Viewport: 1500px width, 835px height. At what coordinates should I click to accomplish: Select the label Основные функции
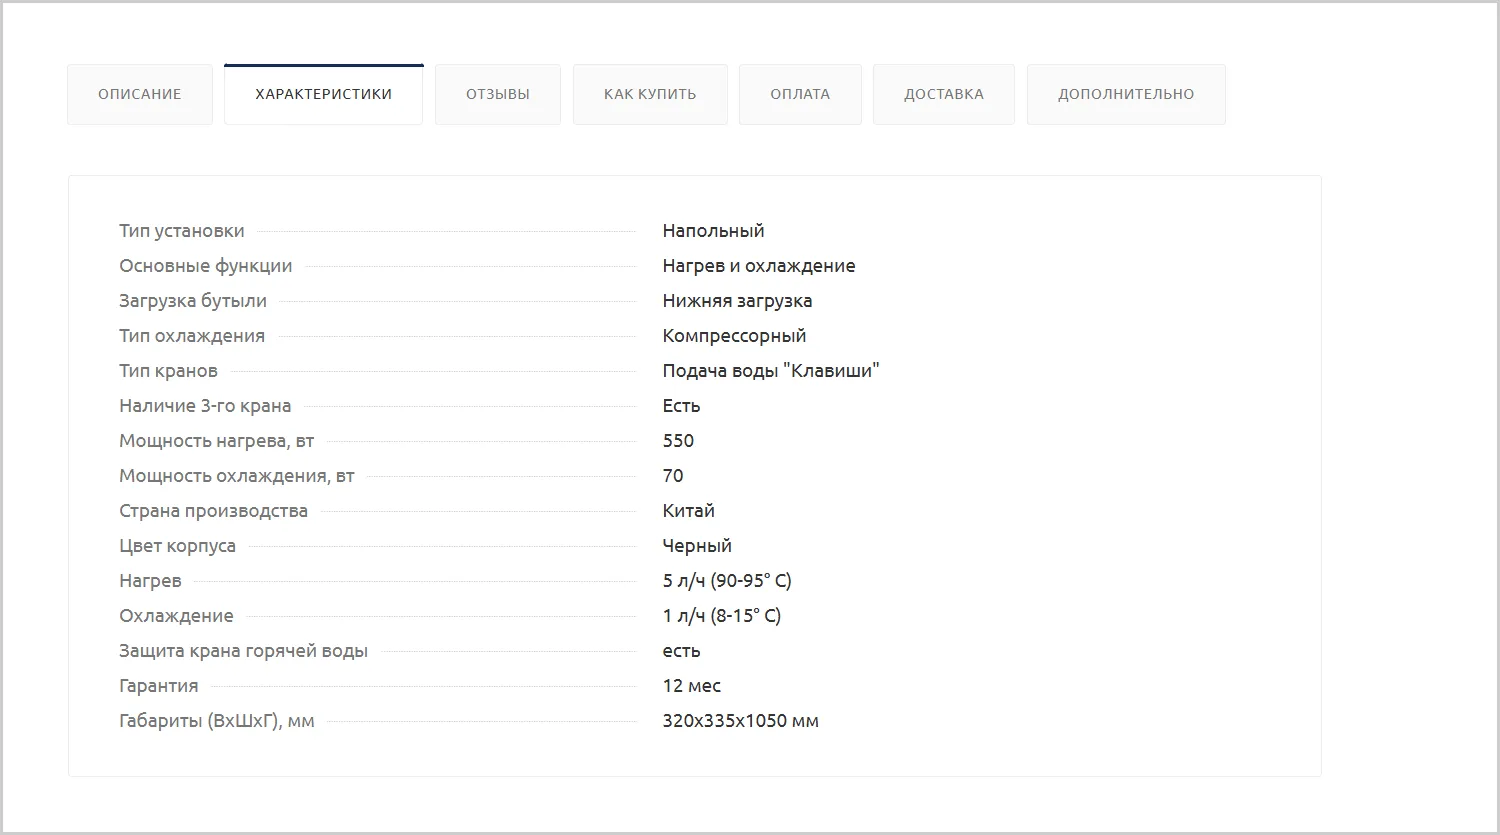click(x=206, y=266)
